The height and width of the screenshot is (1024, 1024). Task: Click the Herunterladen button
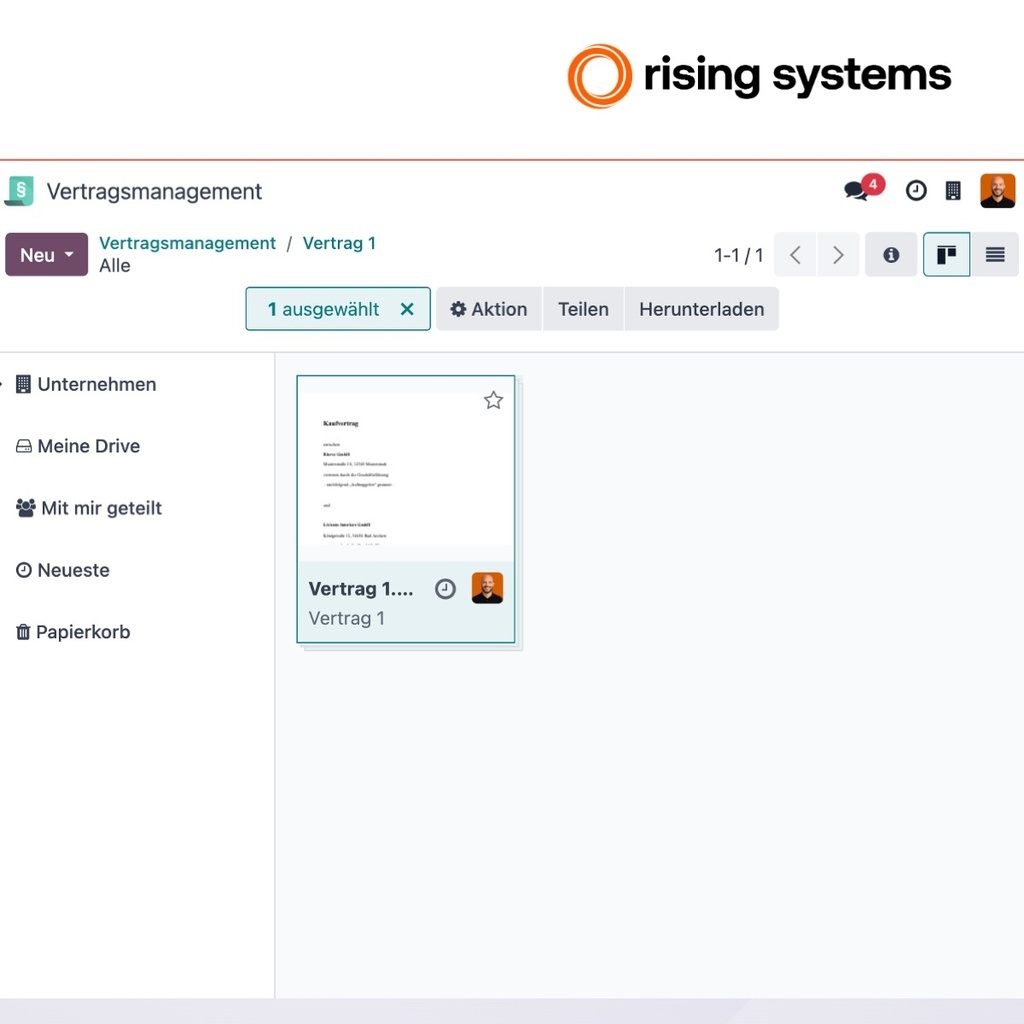click(x=701, y=309)
